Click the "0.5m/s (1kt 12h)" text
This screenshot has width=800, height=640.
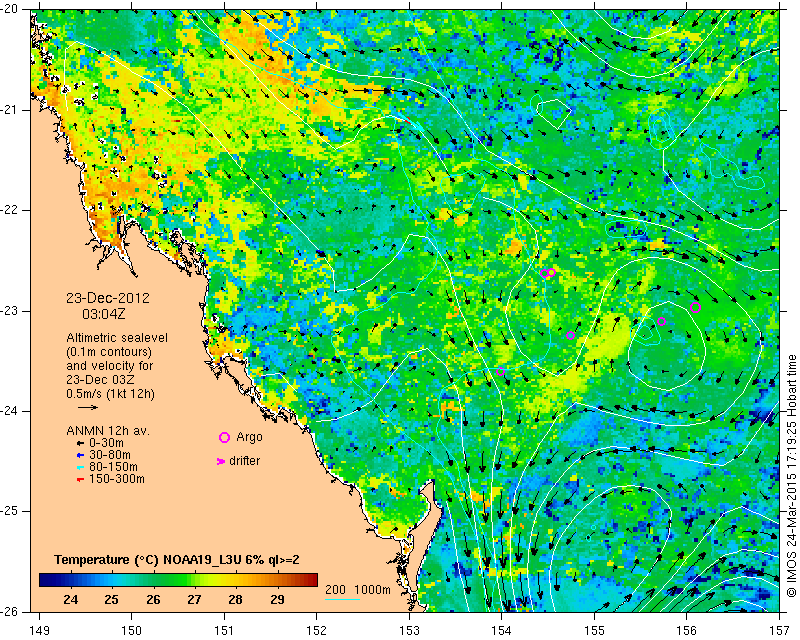(x=110, y=394)
